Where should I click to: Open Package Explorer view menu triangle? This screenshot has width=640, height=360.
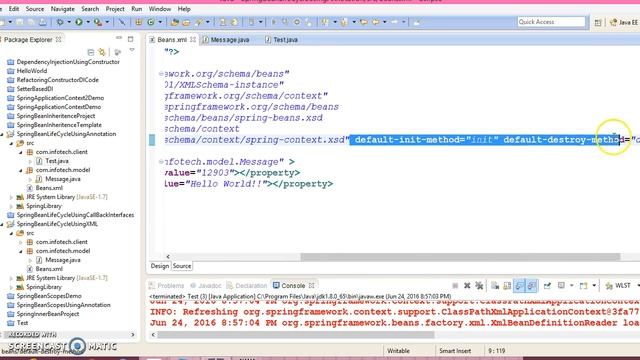coord(132,50)
